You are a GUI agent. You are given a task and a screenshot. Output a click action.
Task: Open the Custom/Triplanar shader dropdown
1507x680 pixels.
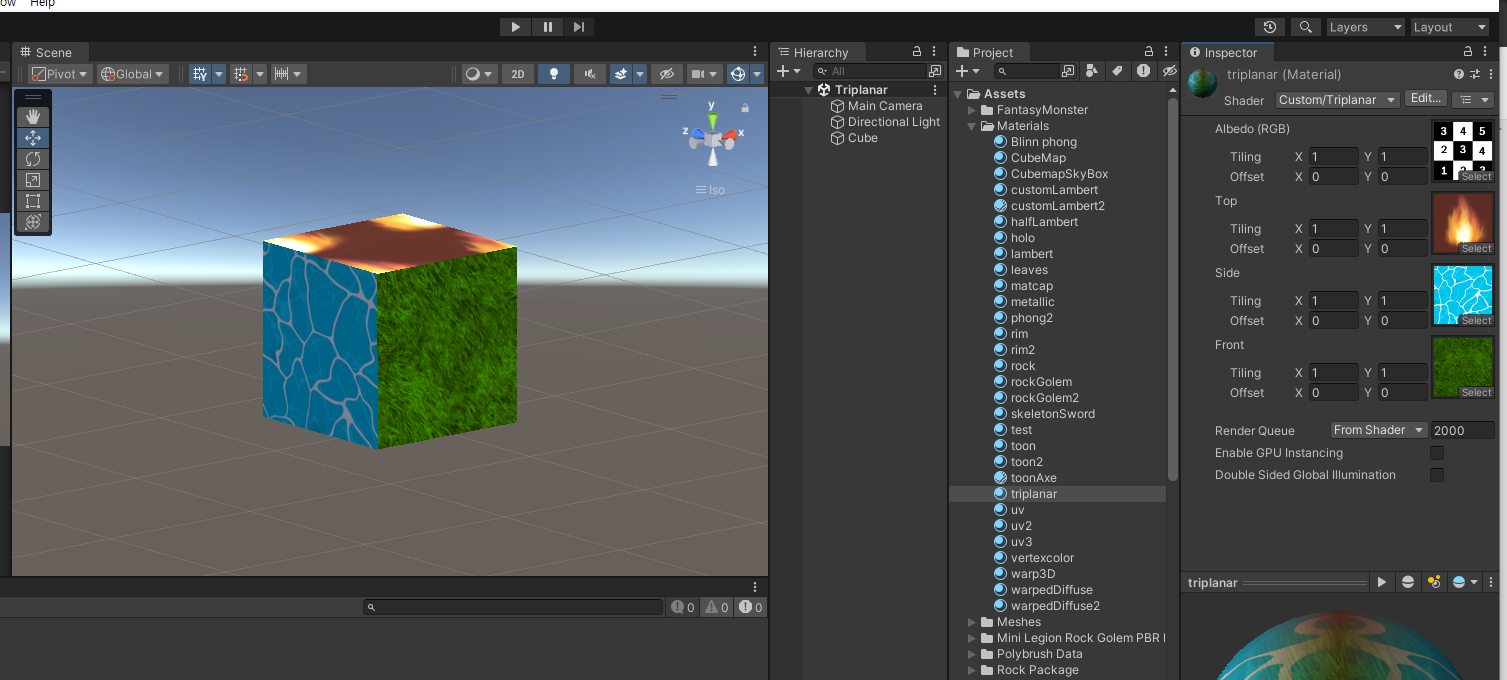(1337, 99)
